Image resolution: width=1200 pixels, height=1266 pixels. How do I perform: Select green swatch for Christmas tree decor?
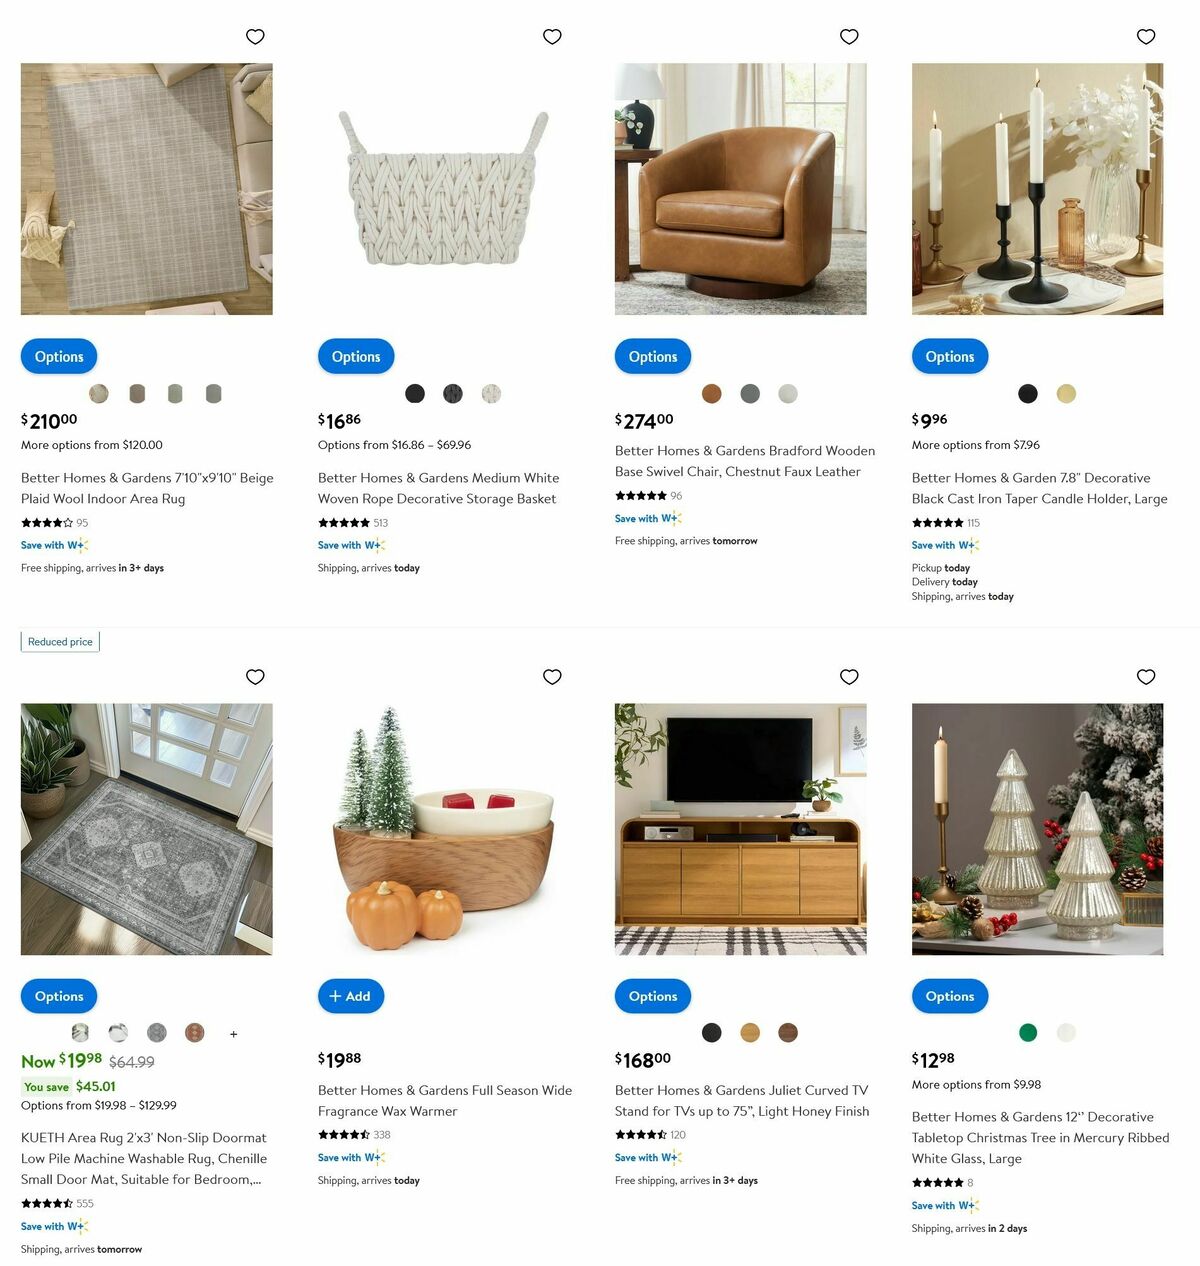coord(1028,1033)
